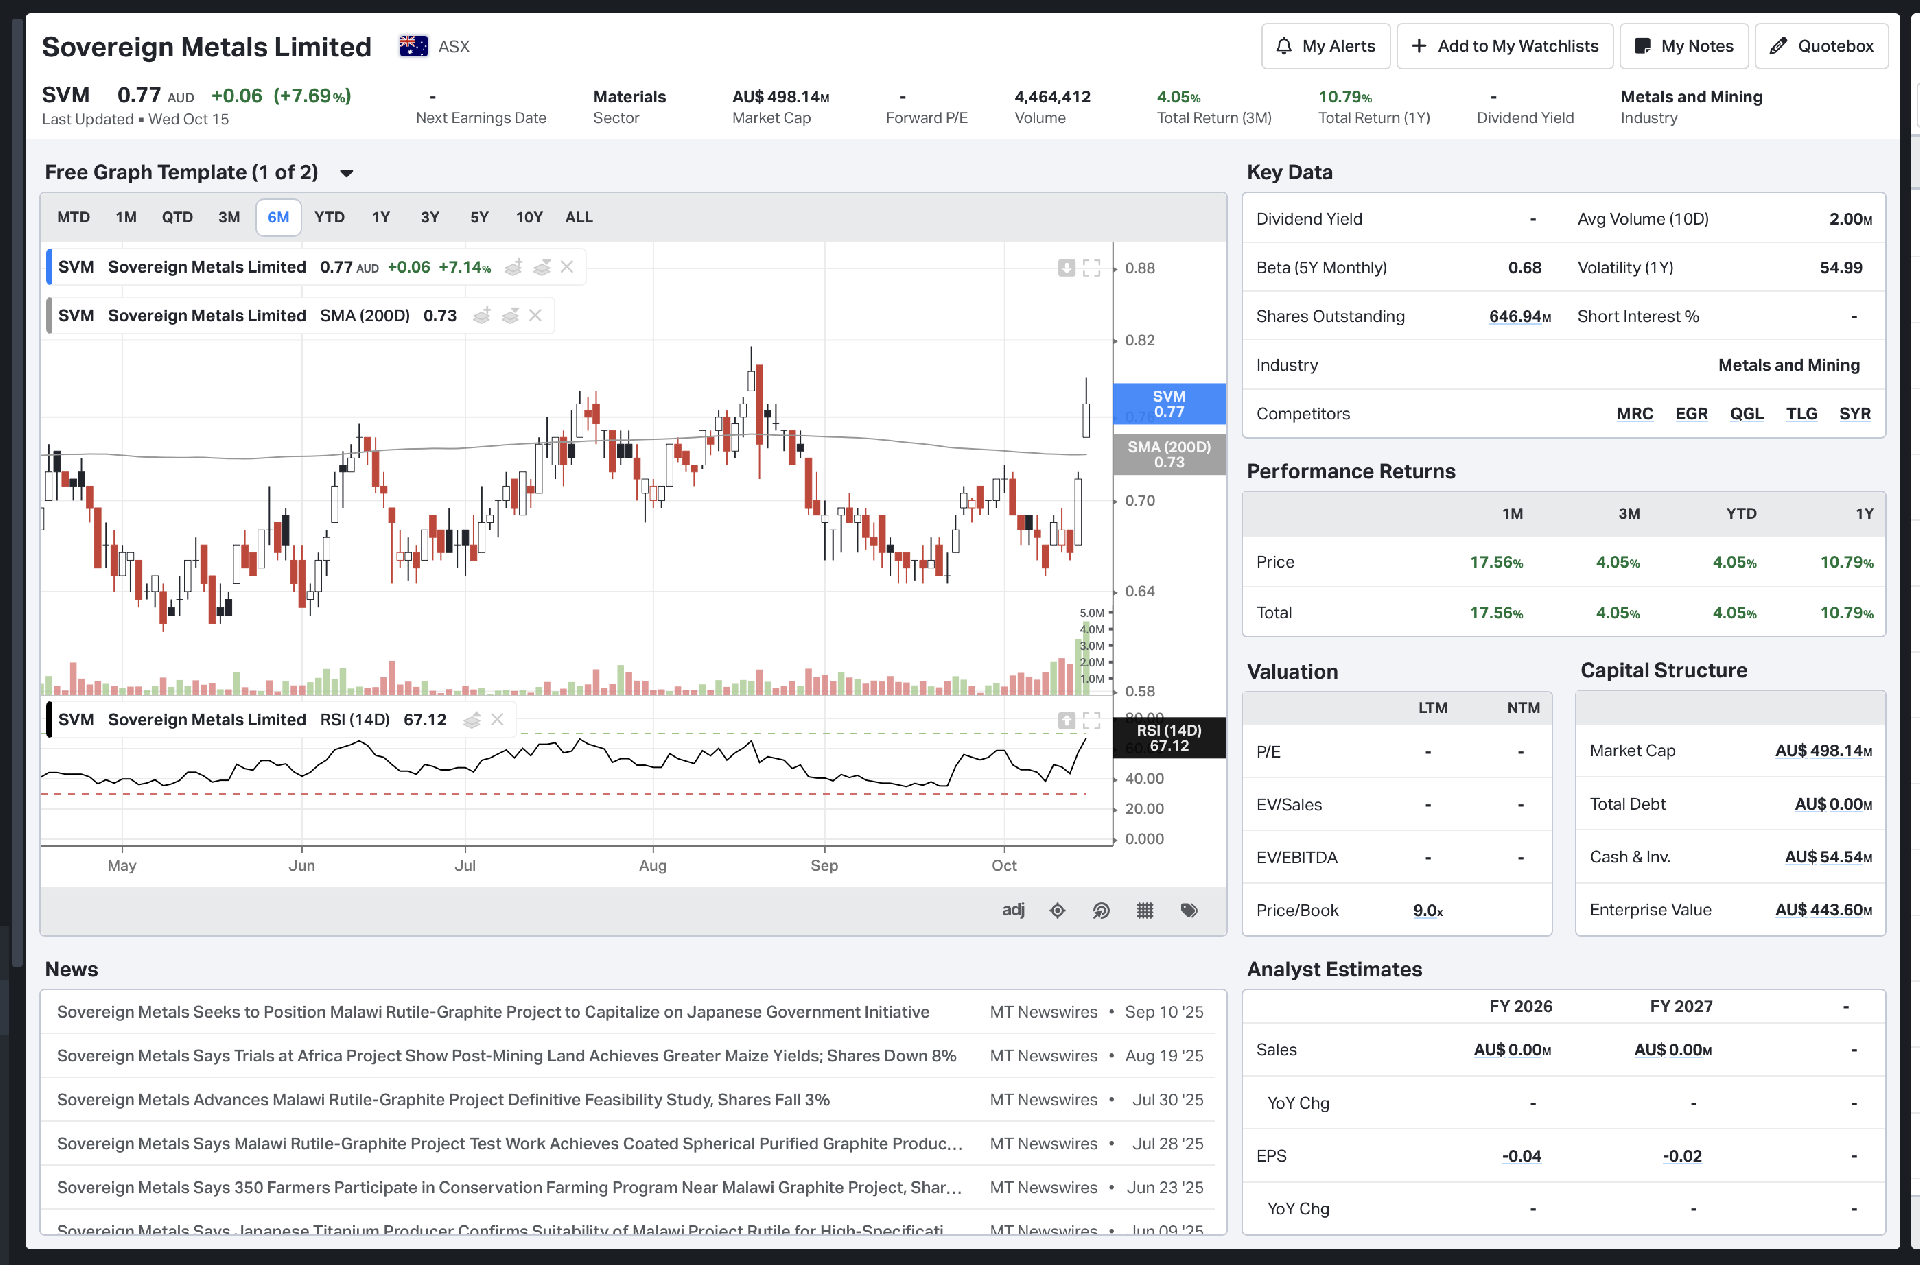Click the fullscreen icon on price chart

click(x=1092, y=268)
